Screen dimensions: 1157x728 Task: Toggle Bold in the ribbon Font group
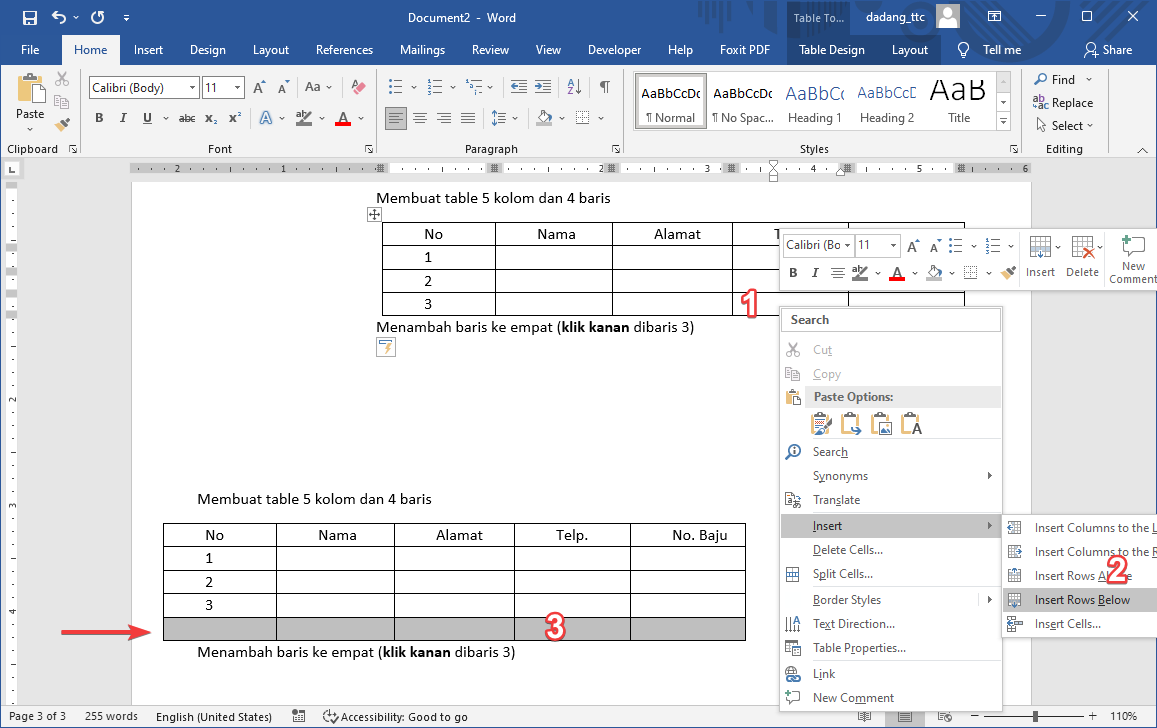[99, 118]
